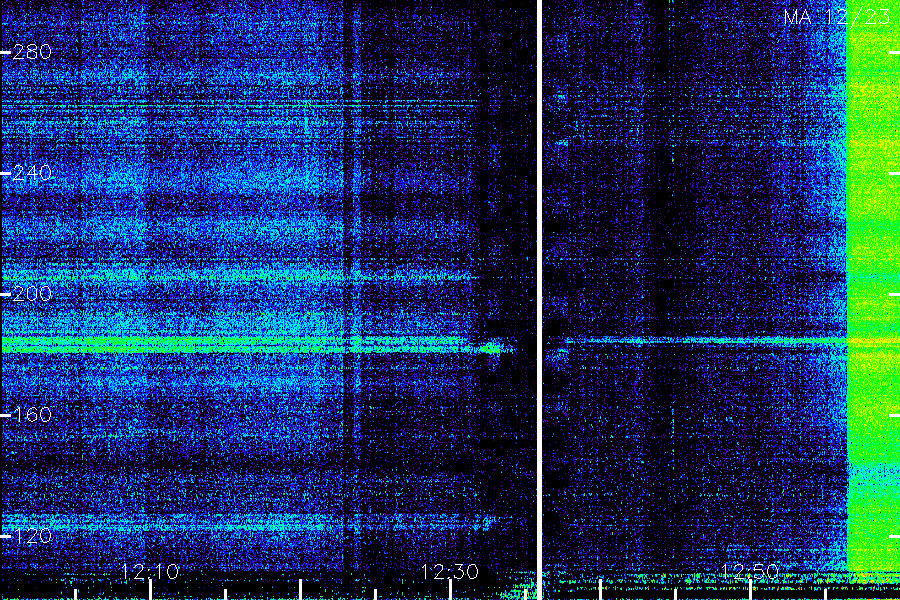Screen dimensions: 900x600
Task: Click the tick mark below 12:50
Action: click(750, 590)
